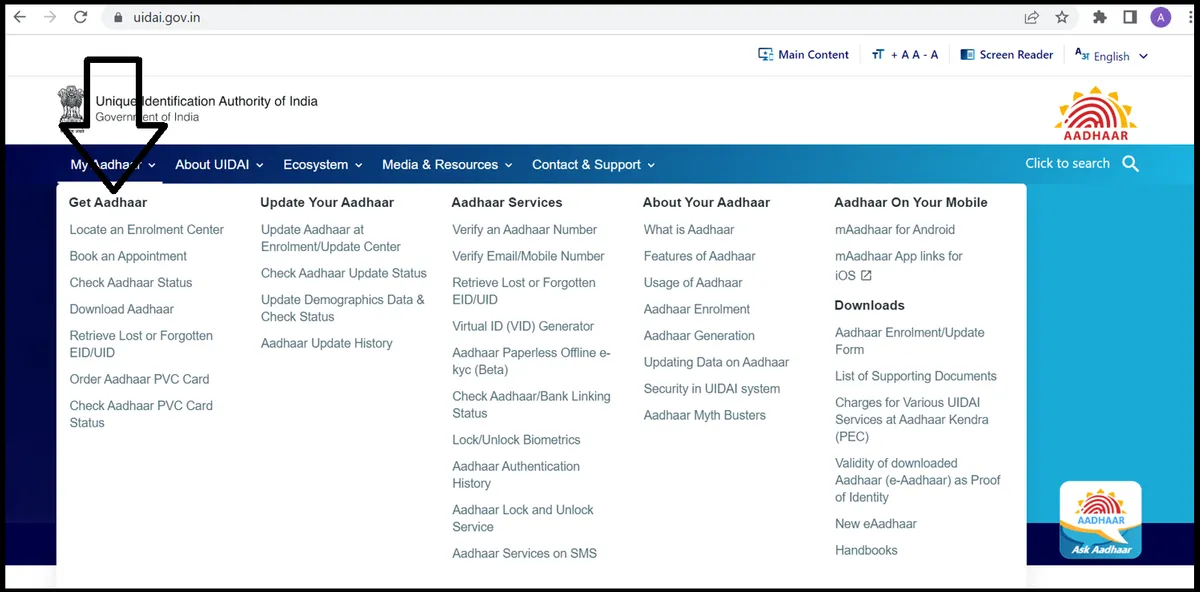This screenshot has width=1200, height=592.
Task: Open Verify an Aadhaar Number link
Action: point(524,229)
